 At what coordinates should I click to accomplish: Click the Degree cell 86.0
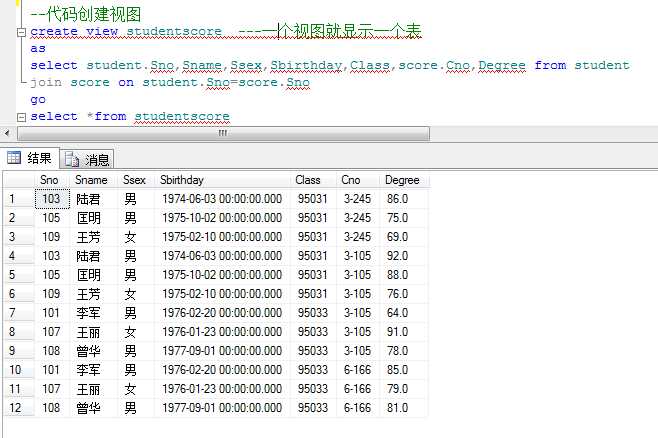pos(404,199)
